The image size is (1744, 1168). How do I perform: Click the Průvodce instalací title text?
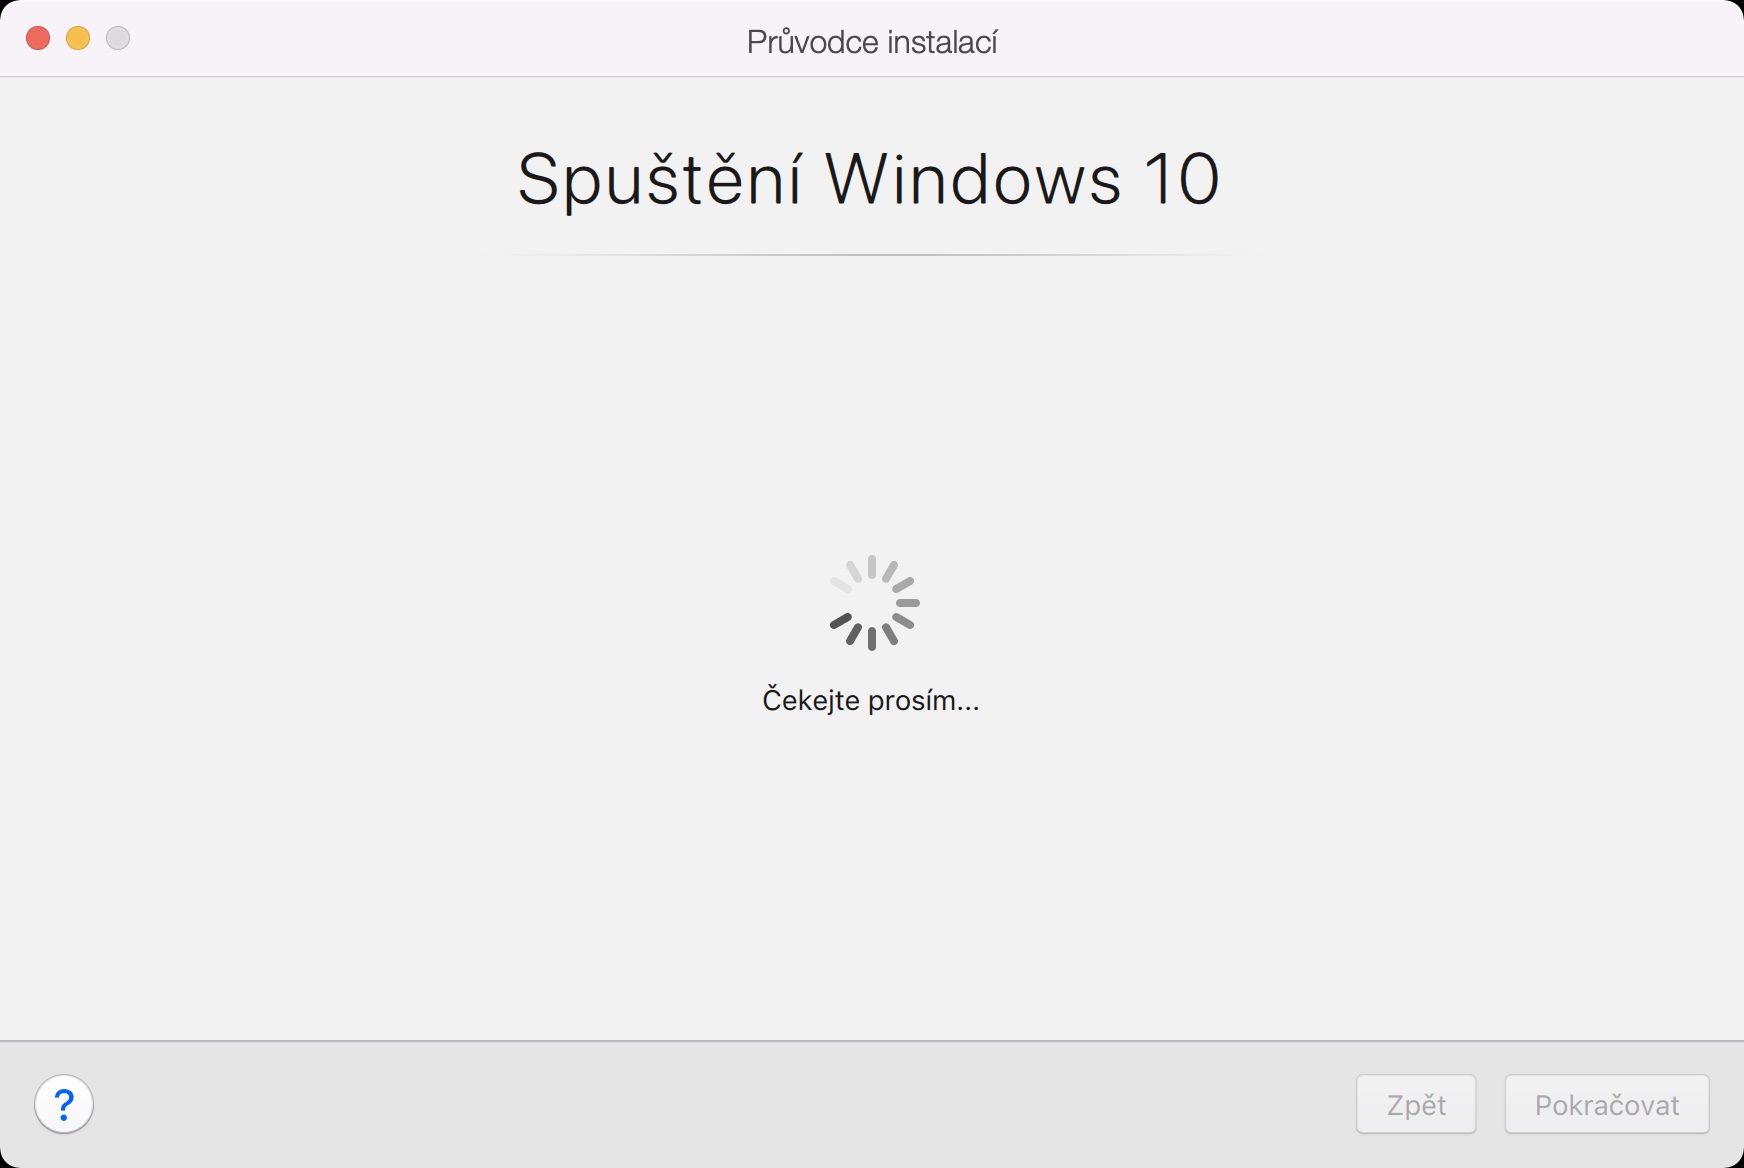click(872, 42)
